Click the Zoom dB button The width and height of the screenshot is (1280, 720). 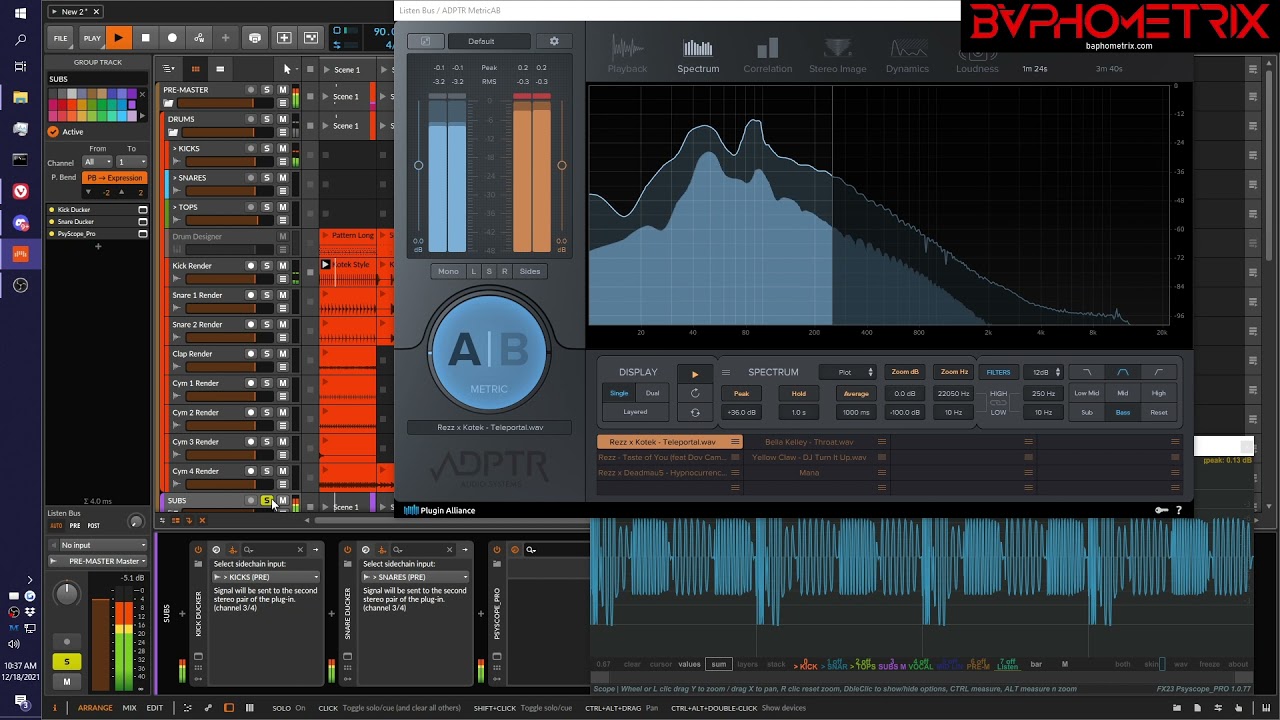click(x=905, y=372)
